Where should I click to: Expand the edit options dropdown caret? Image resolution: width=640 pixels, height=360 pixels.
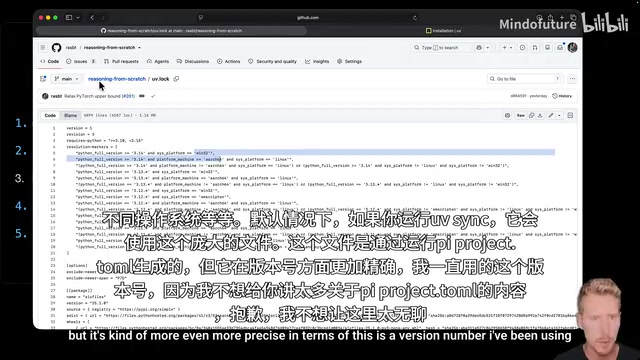559,116
